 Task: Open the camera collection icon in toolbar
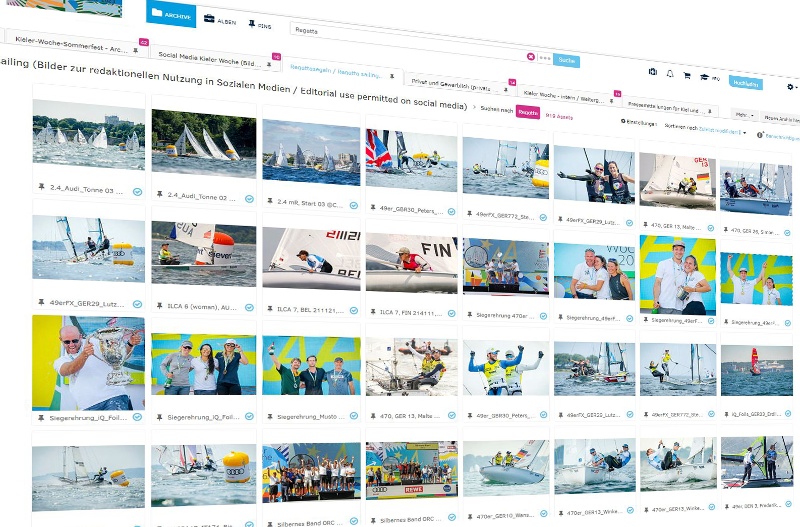(653, 72)
